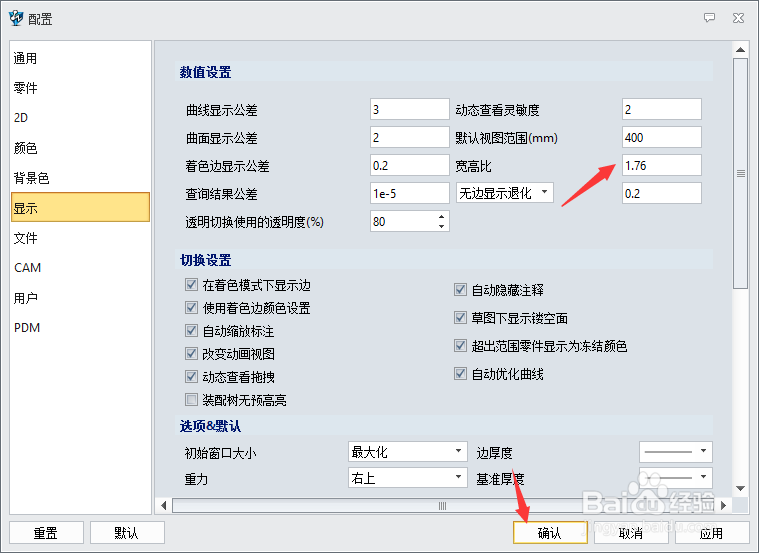The image size is (759, 553).
Task: Click 默认视图范围 field showing 400
Action: (x=662, y=137)
